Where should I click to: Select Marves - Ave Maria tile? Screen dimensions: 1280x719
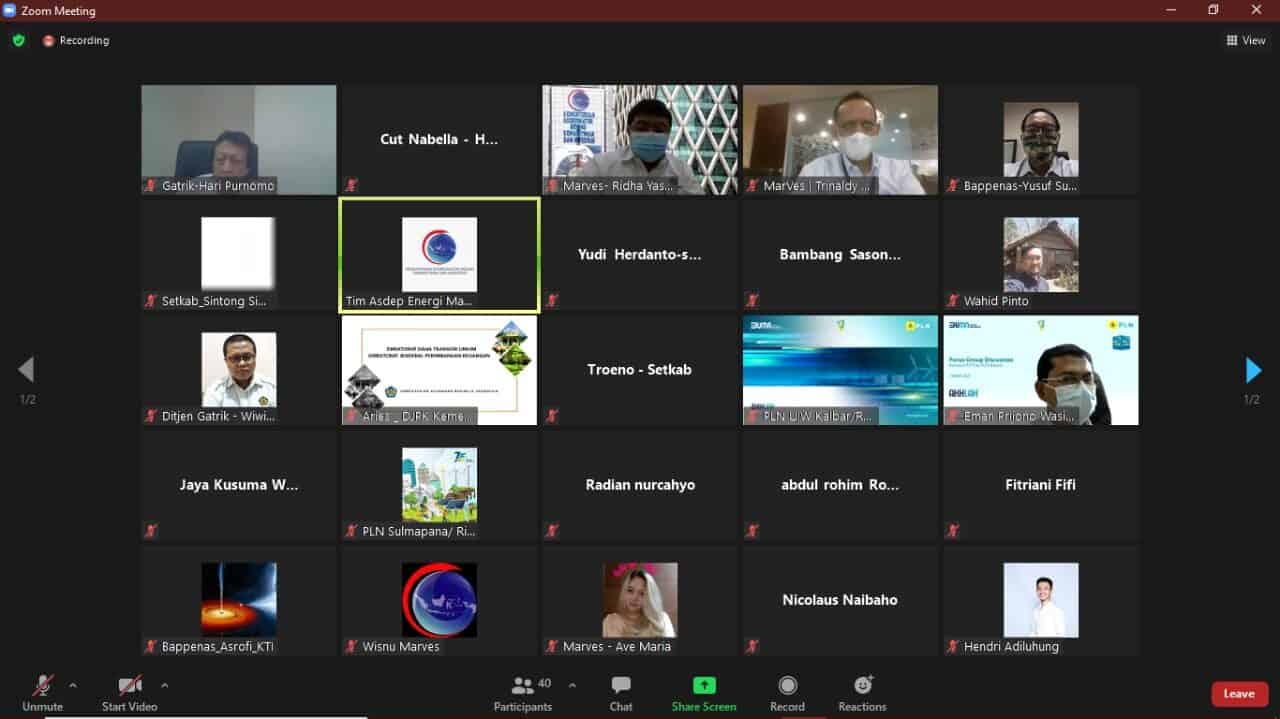[640, 600]
